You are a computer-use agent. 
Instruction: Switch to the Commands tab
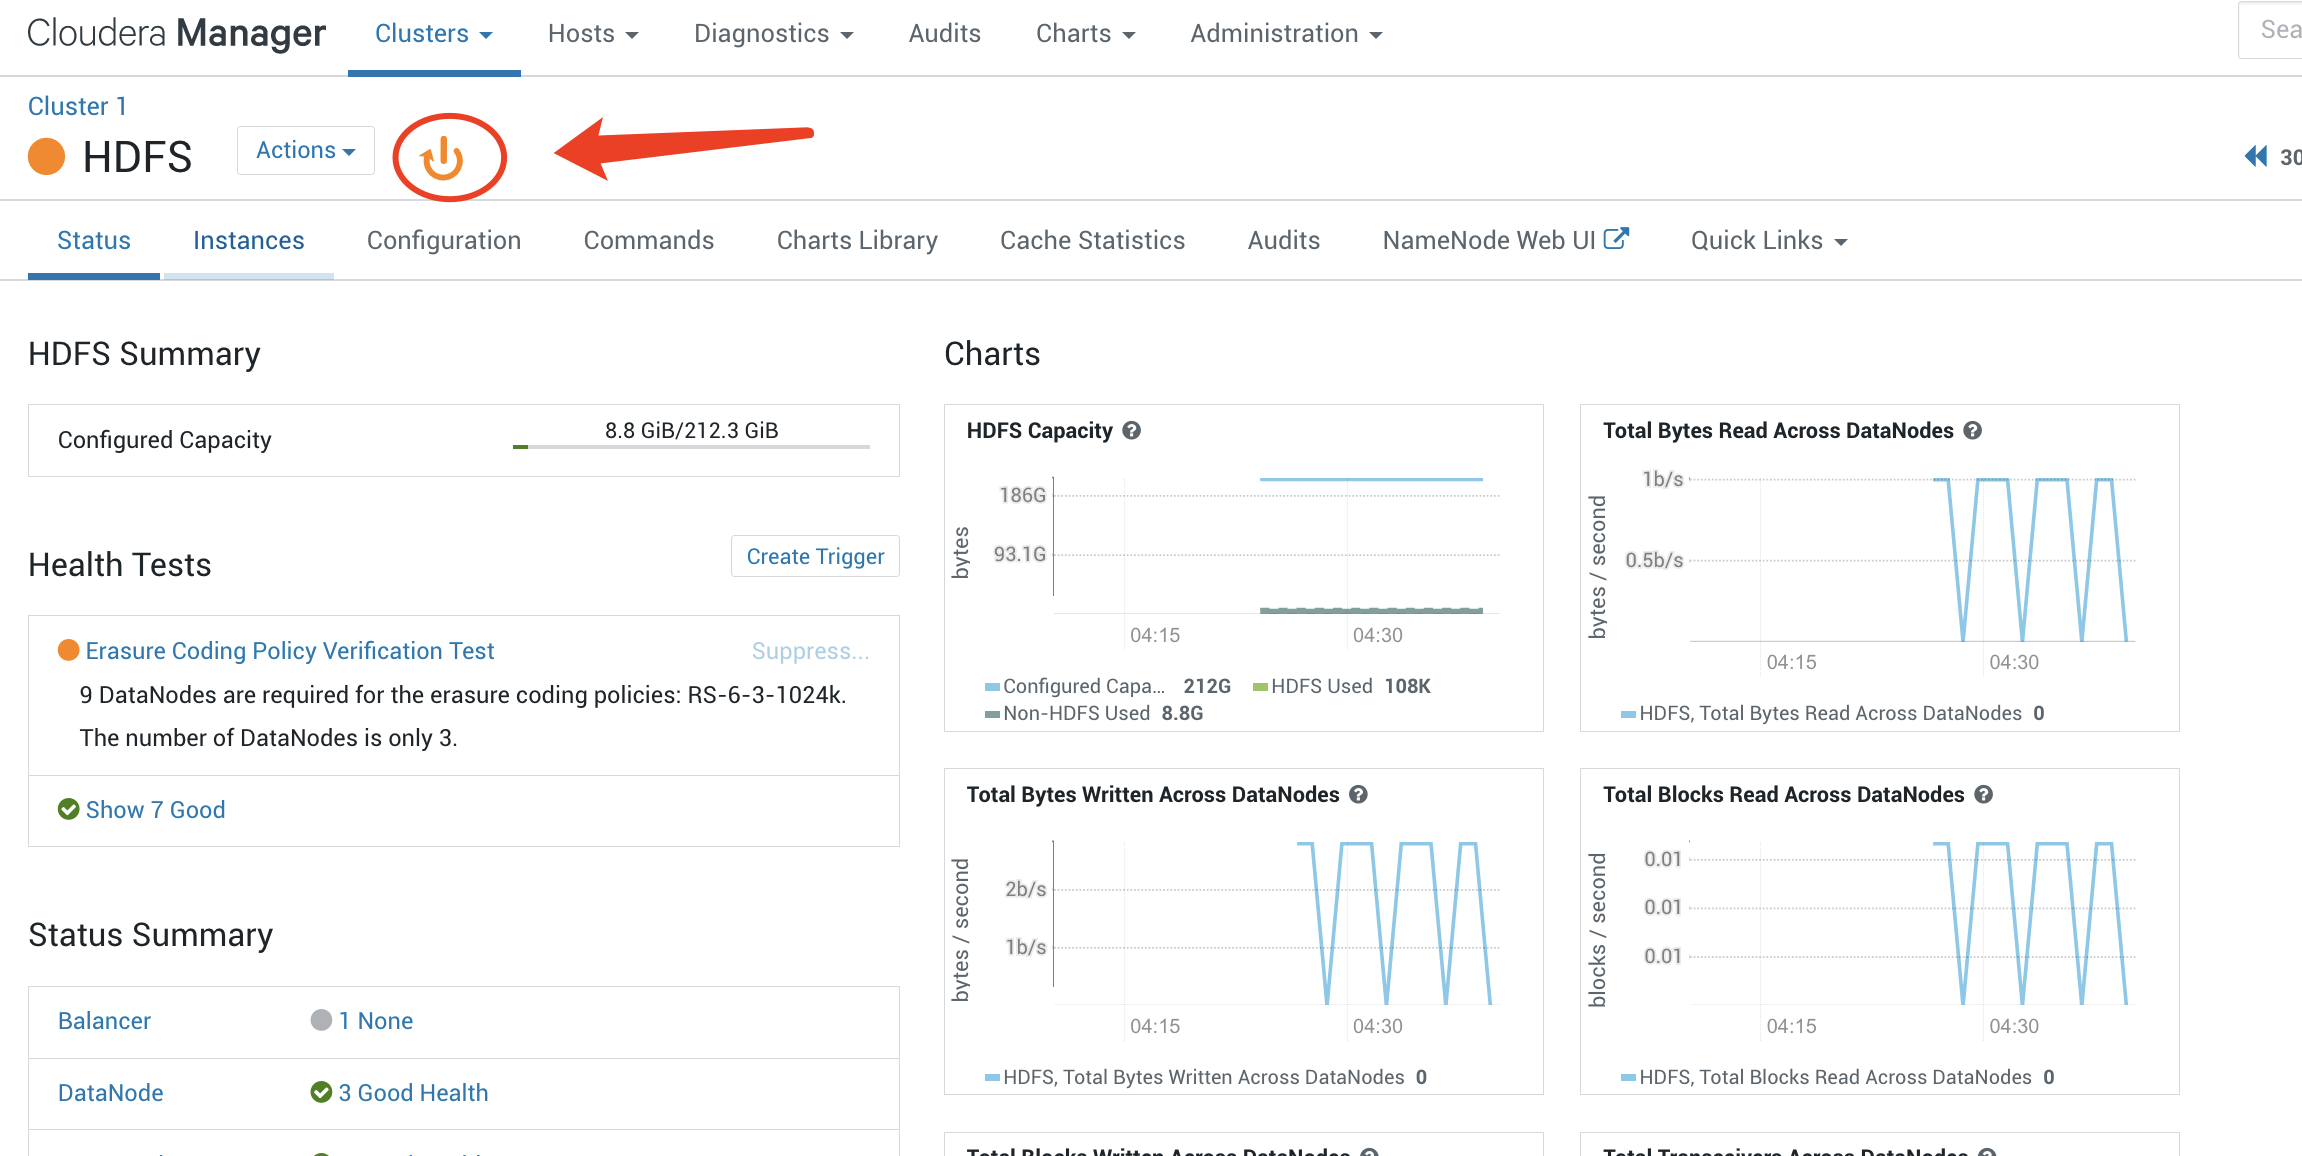click(649, 240)
